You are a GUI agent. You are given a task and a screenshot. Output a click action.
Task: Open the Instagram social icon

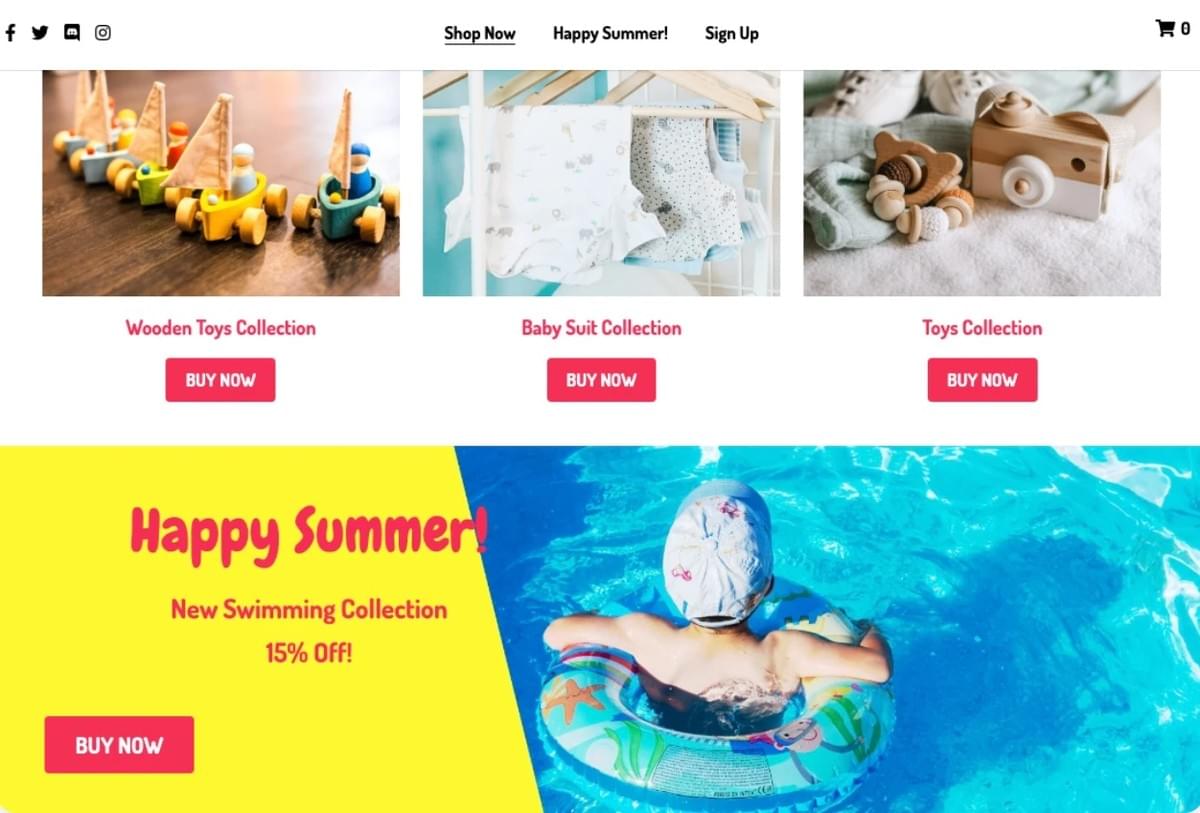tap(103, 32)
